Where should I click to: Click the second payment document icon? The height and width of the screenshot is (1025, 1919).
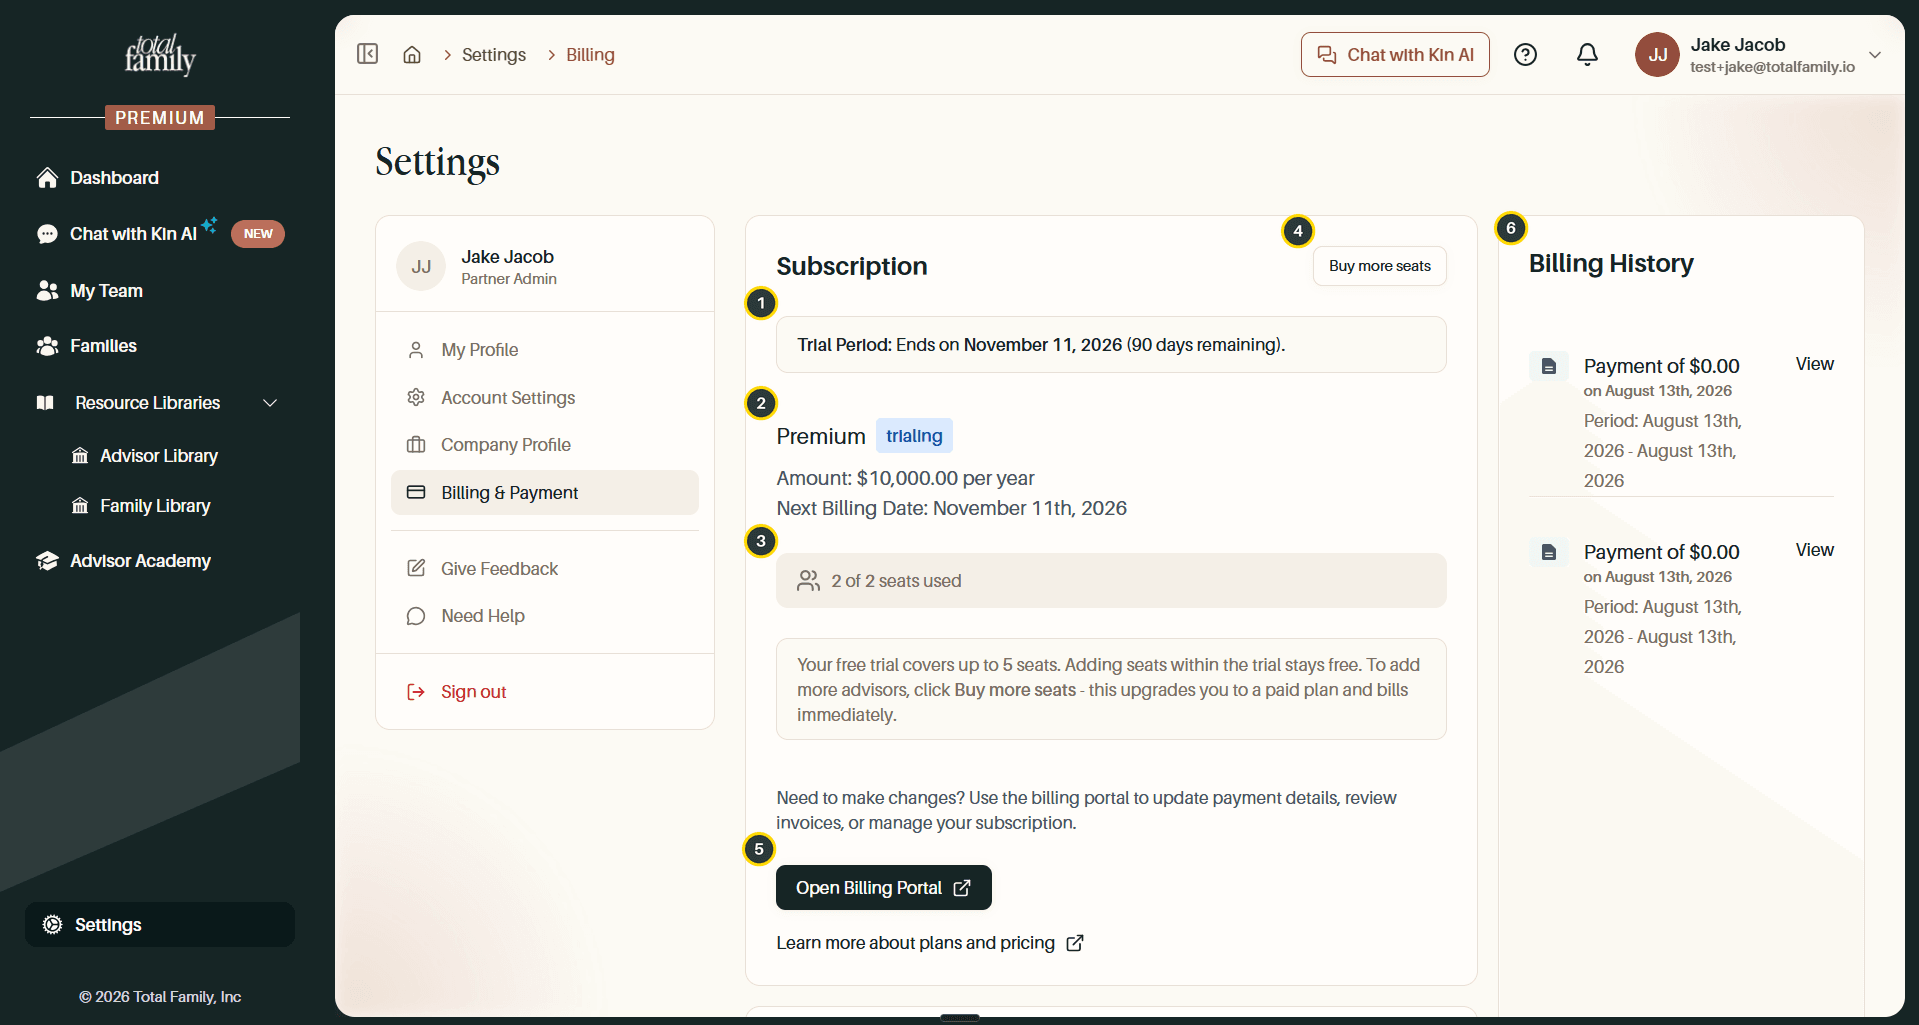pos(1549,552)
